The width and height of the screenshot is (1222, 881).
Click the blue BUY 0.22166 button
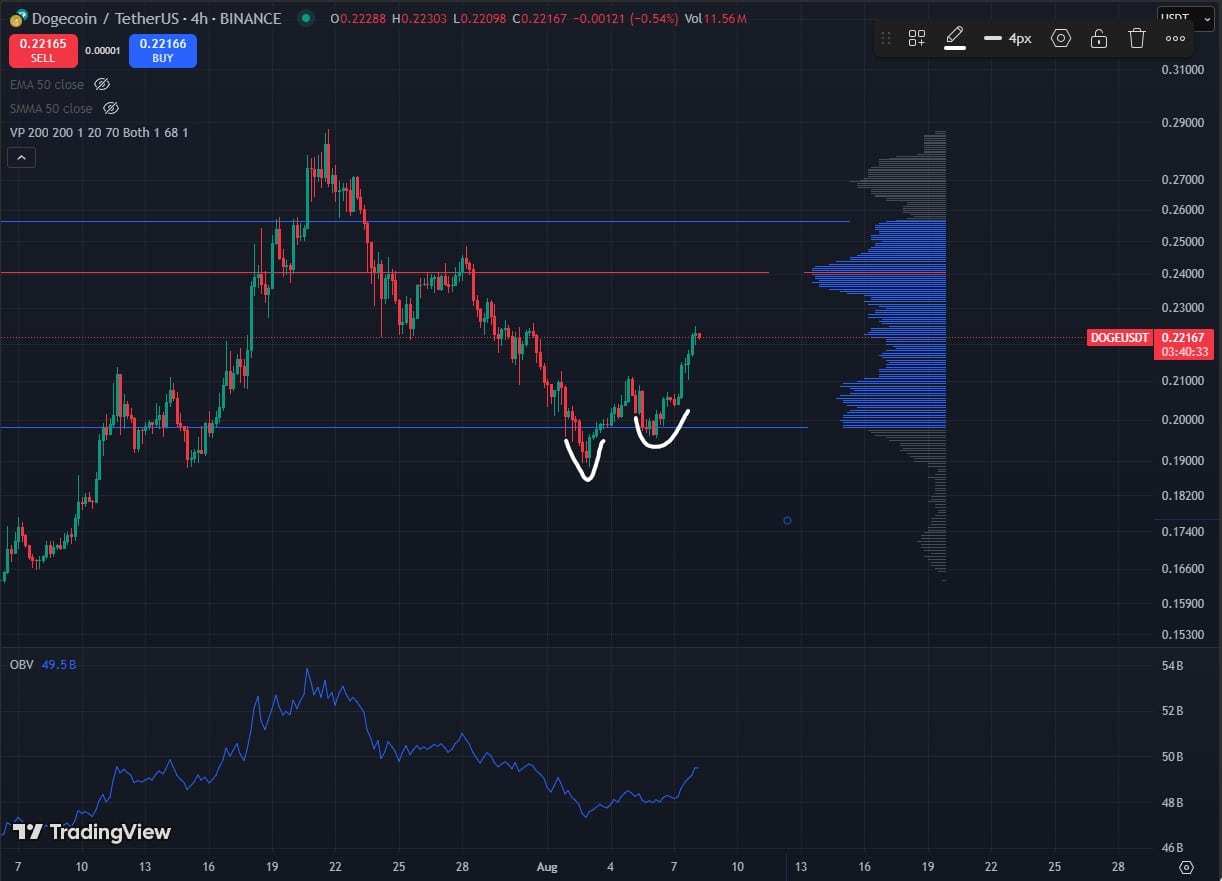pos(162,50)
